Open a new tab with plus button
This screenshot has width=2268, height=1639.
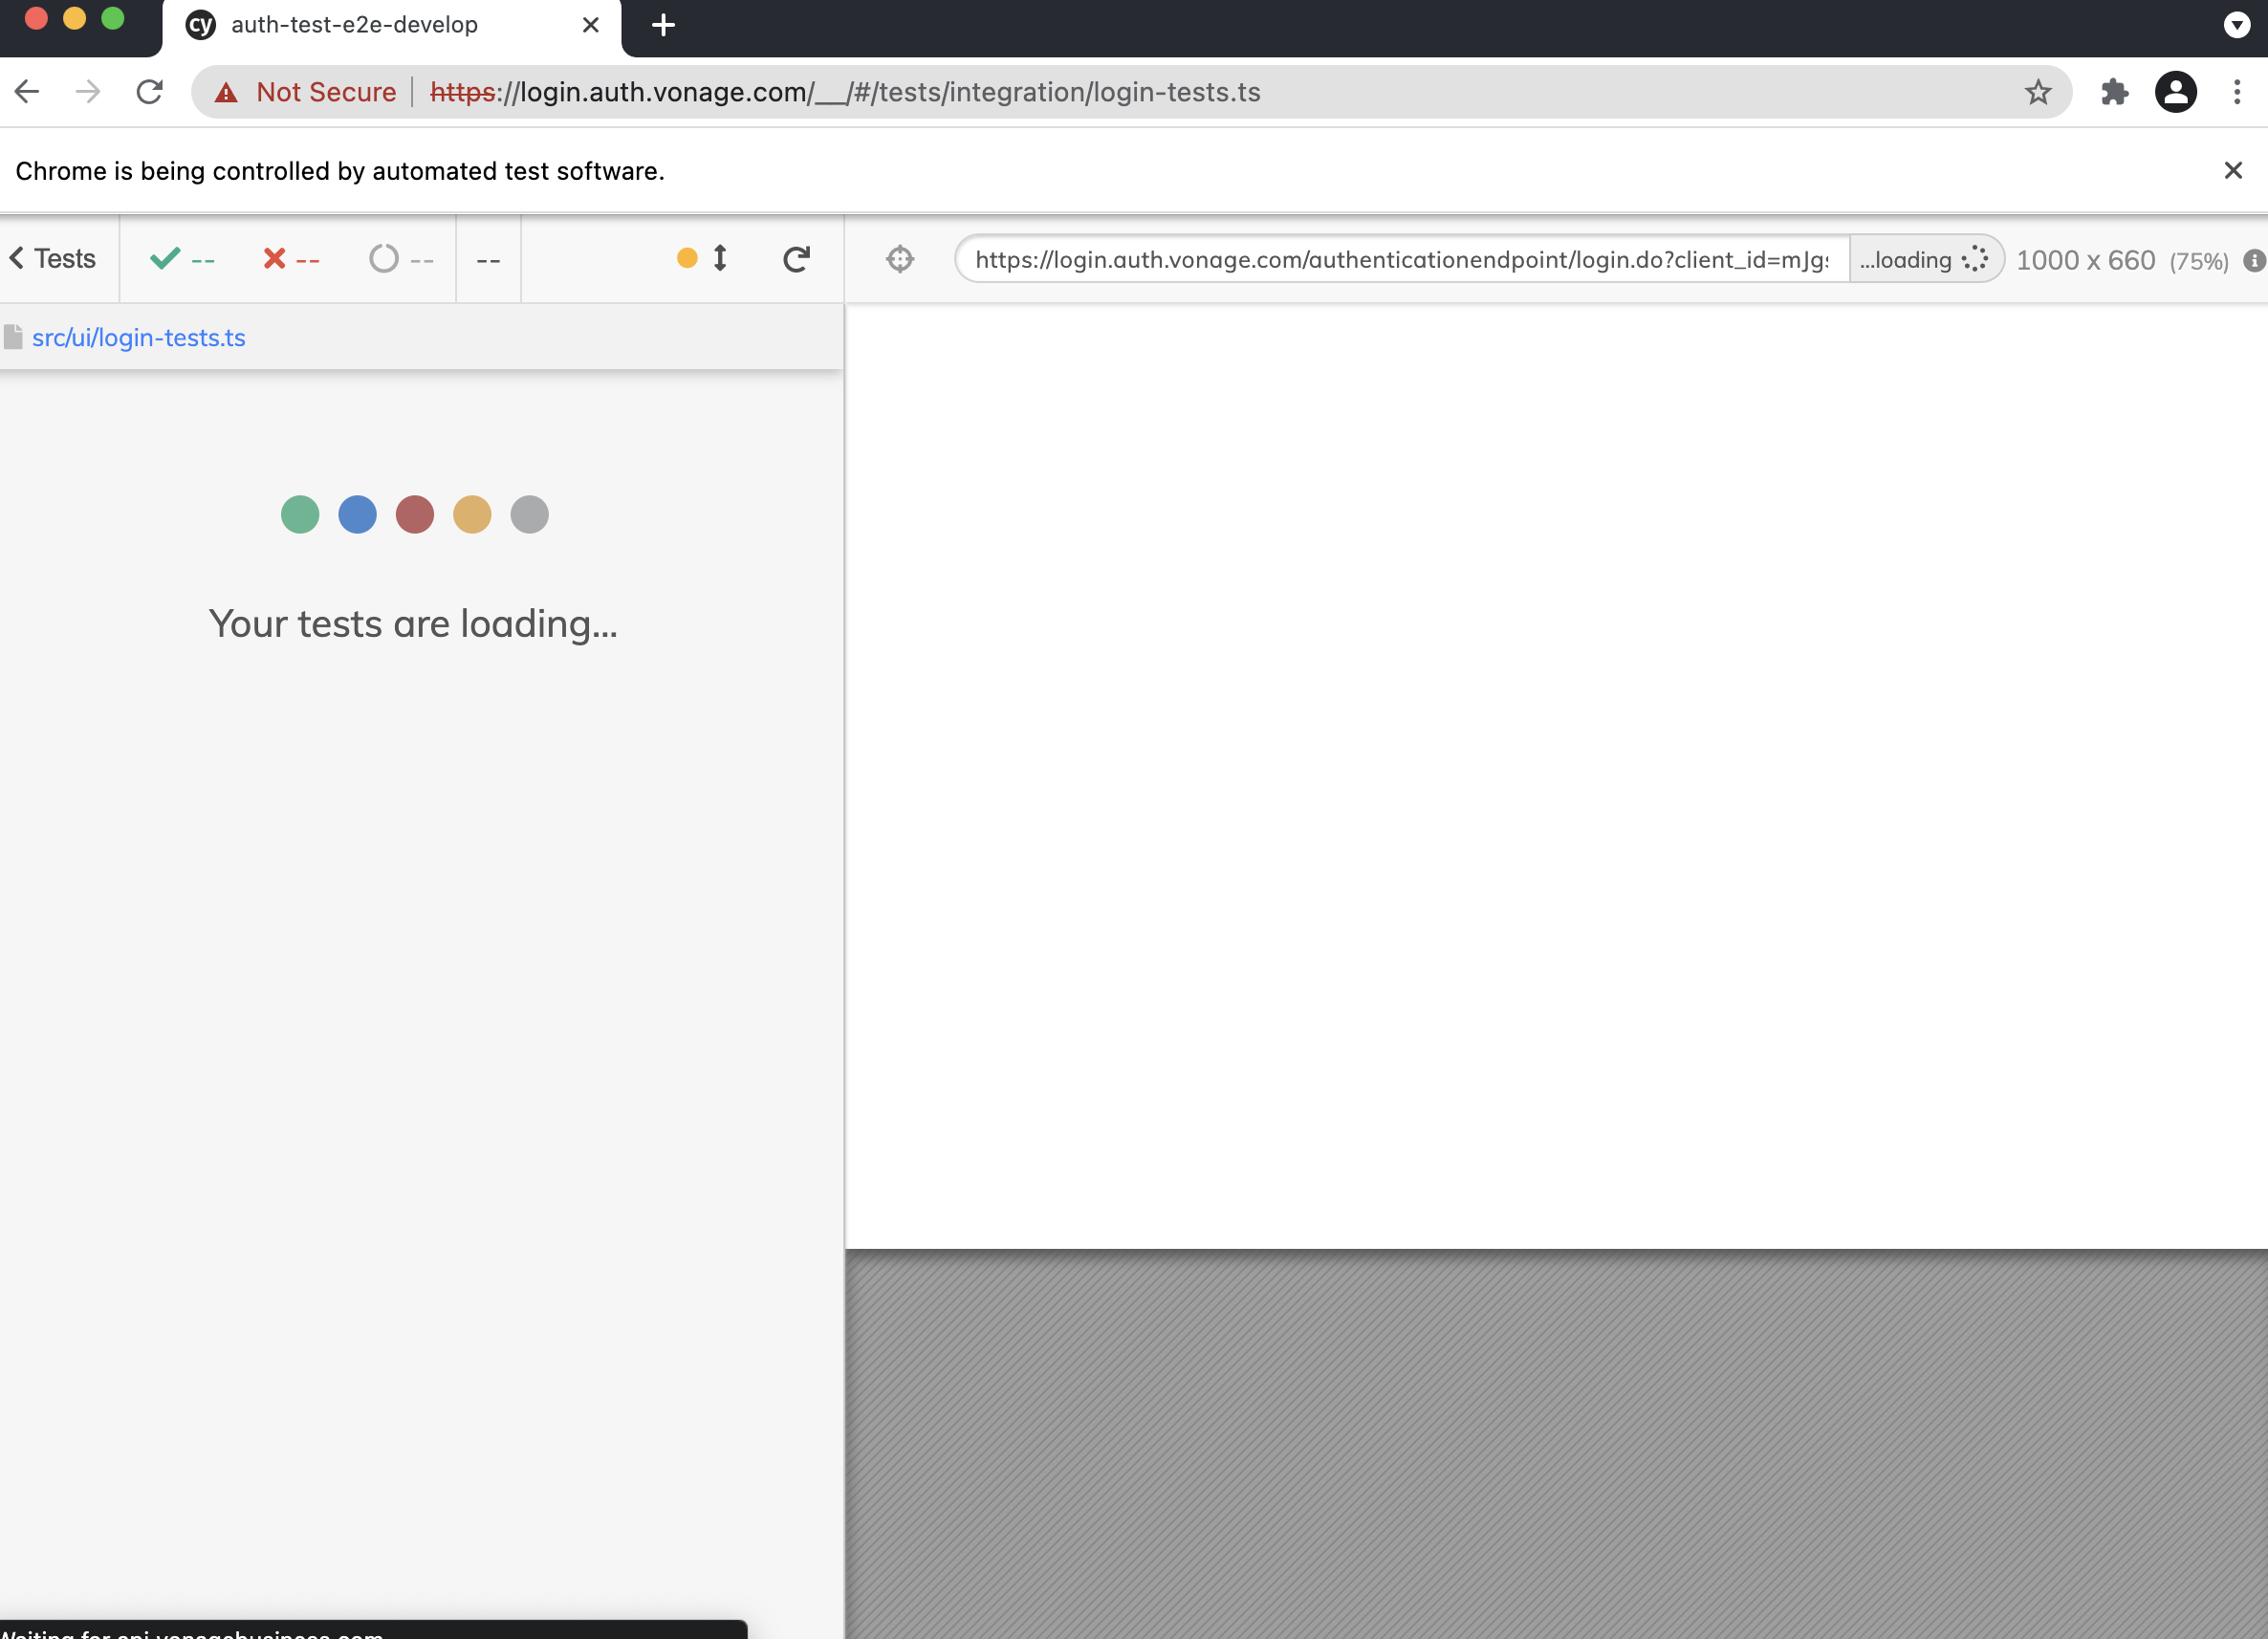click(663, 25)
